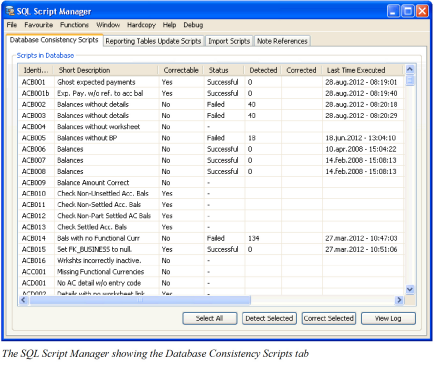Sort by the Correctable column header

coord(181,70)
